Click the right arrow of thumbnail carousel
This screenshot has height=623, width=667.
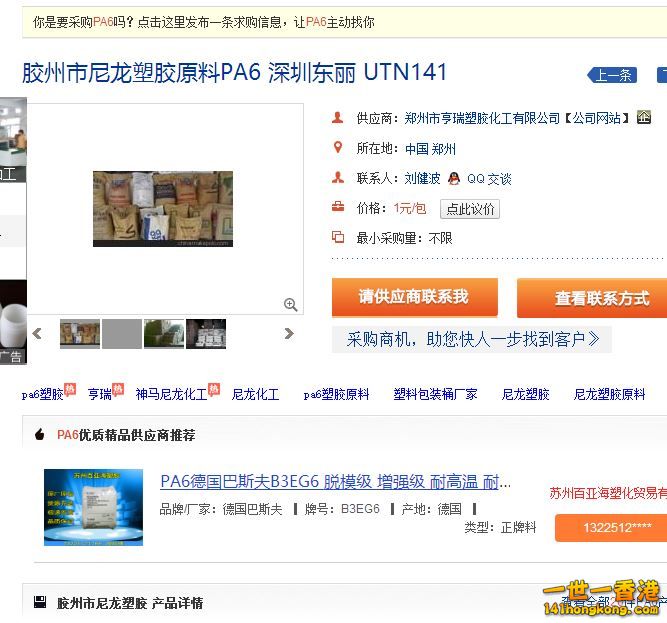click(x=289, y=334)
